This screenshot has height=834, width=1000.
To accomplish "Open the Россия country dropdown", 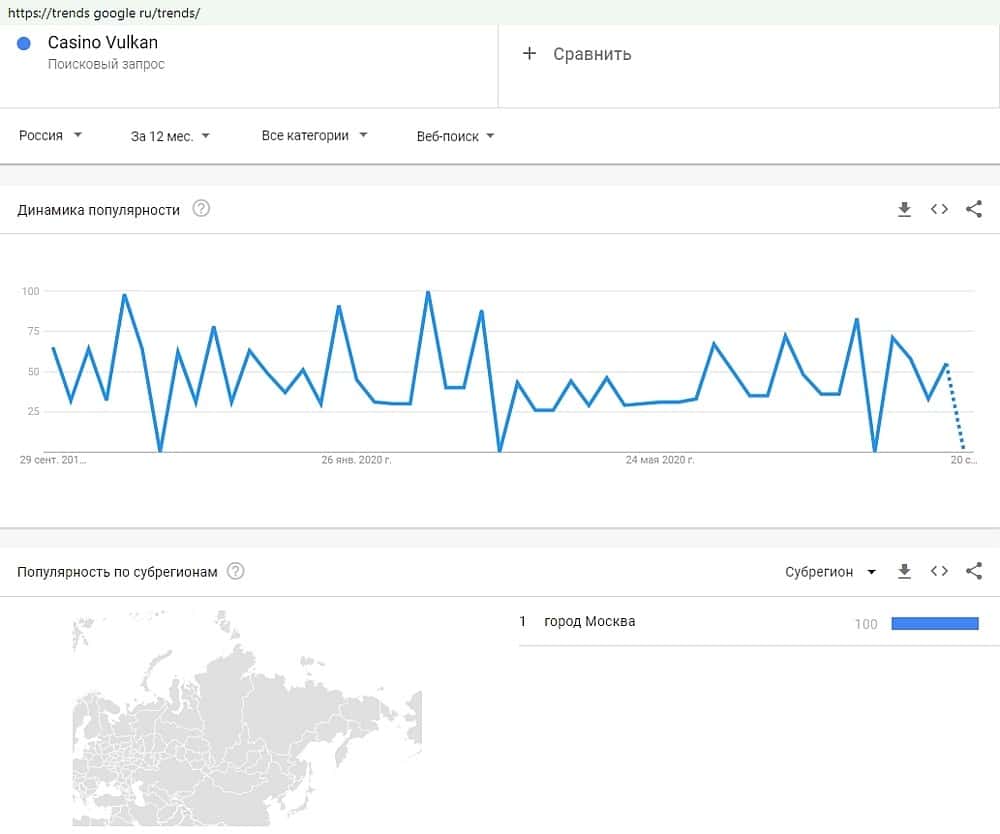I will 50,135.
